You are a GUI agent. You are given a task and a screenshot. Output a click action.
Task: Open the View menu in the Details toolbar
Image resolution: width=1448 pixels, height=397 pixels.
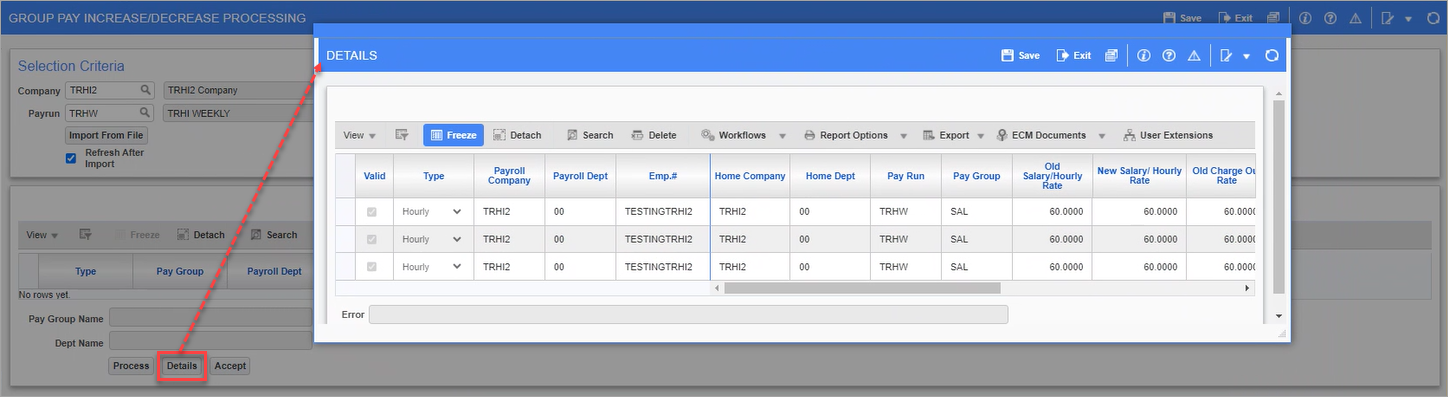[x=359, y=135]
